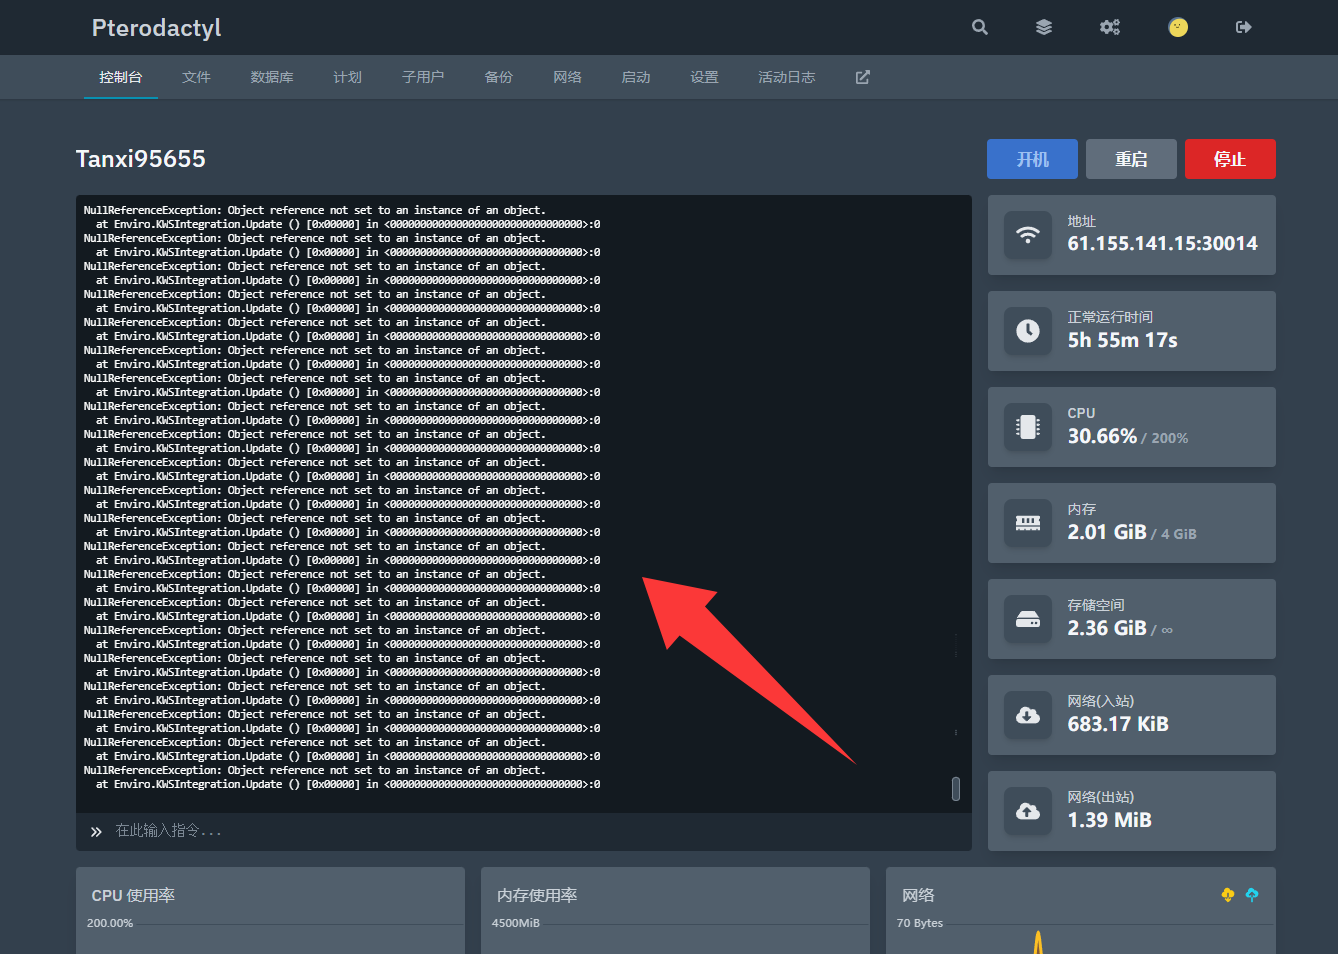
Task: Click the uptime clock icon
Action: [x=1028, y=331]
